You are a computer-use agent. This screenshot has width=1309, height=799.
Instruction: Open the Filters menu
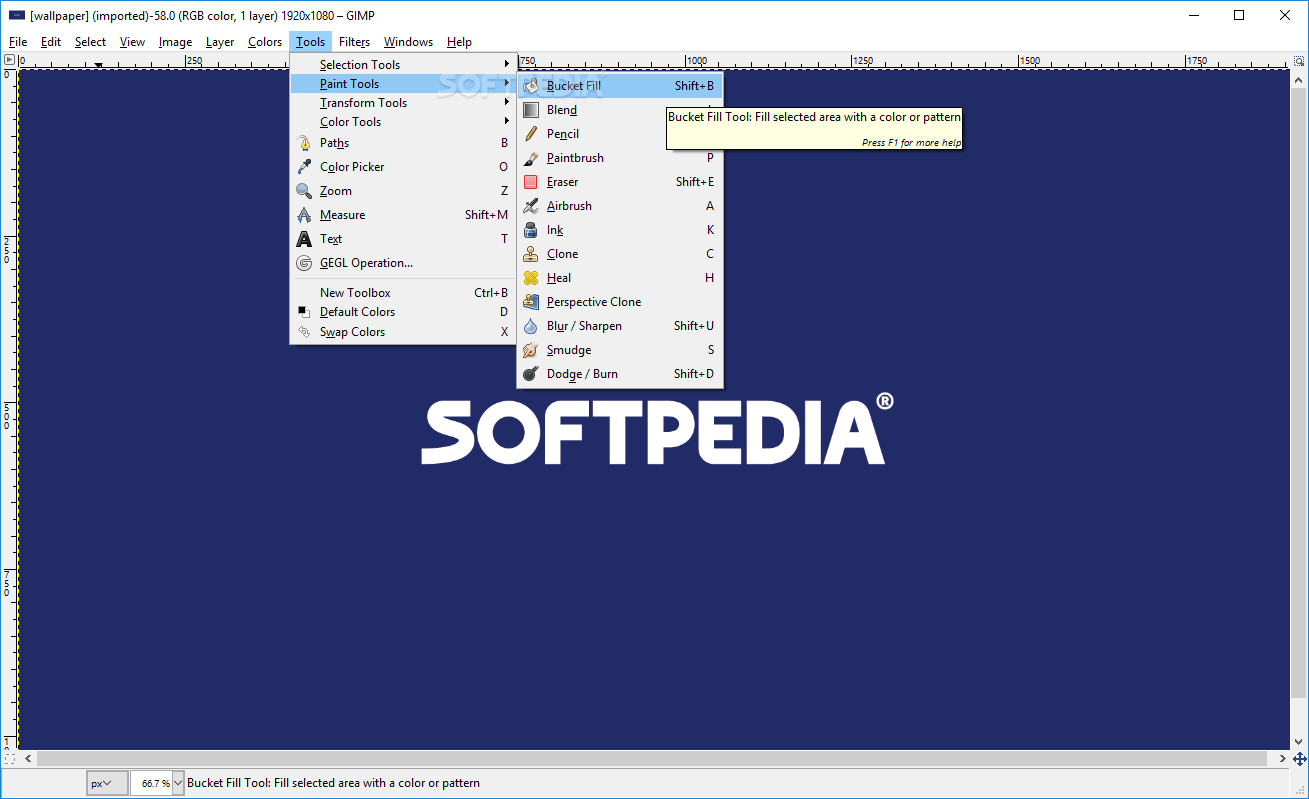[354, 42]
